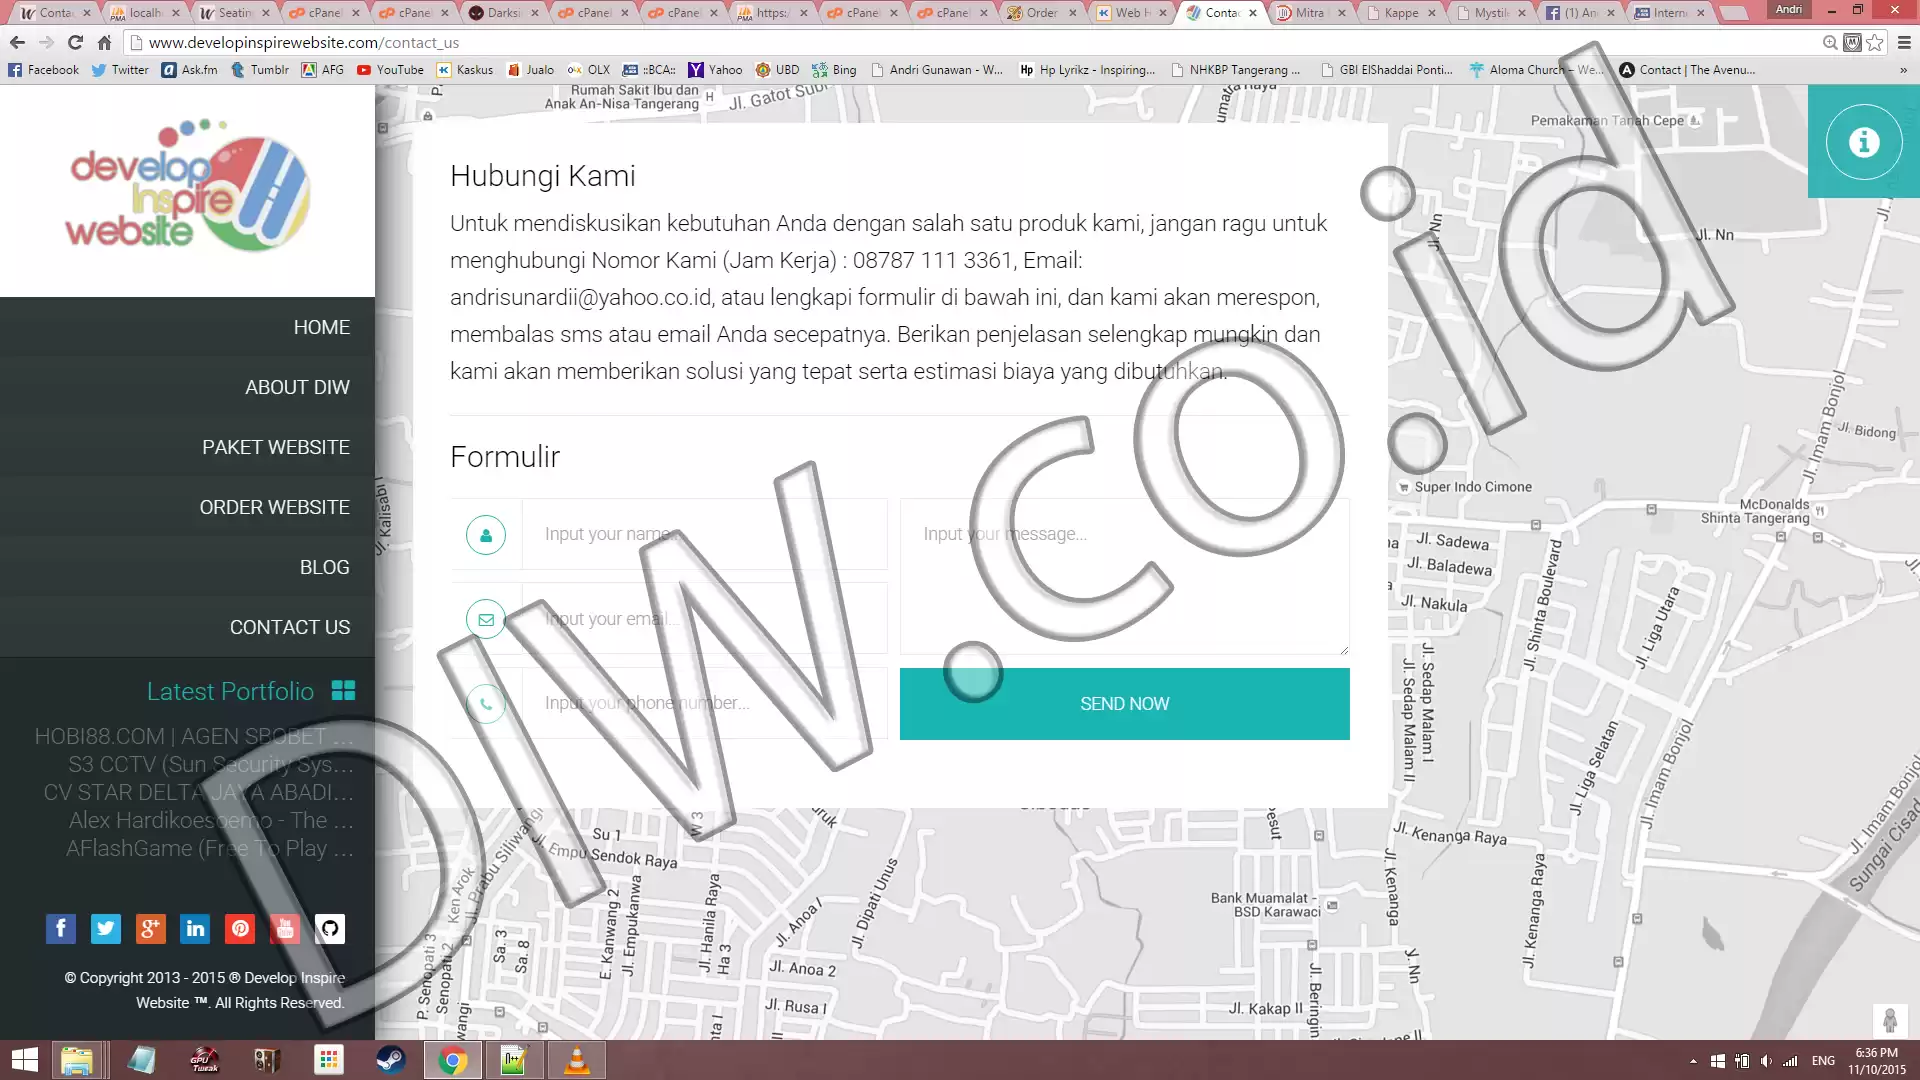This screenshot has height=1080, width=1920.
Task: Open ABOUT DIW menu item
Action: 297,387
